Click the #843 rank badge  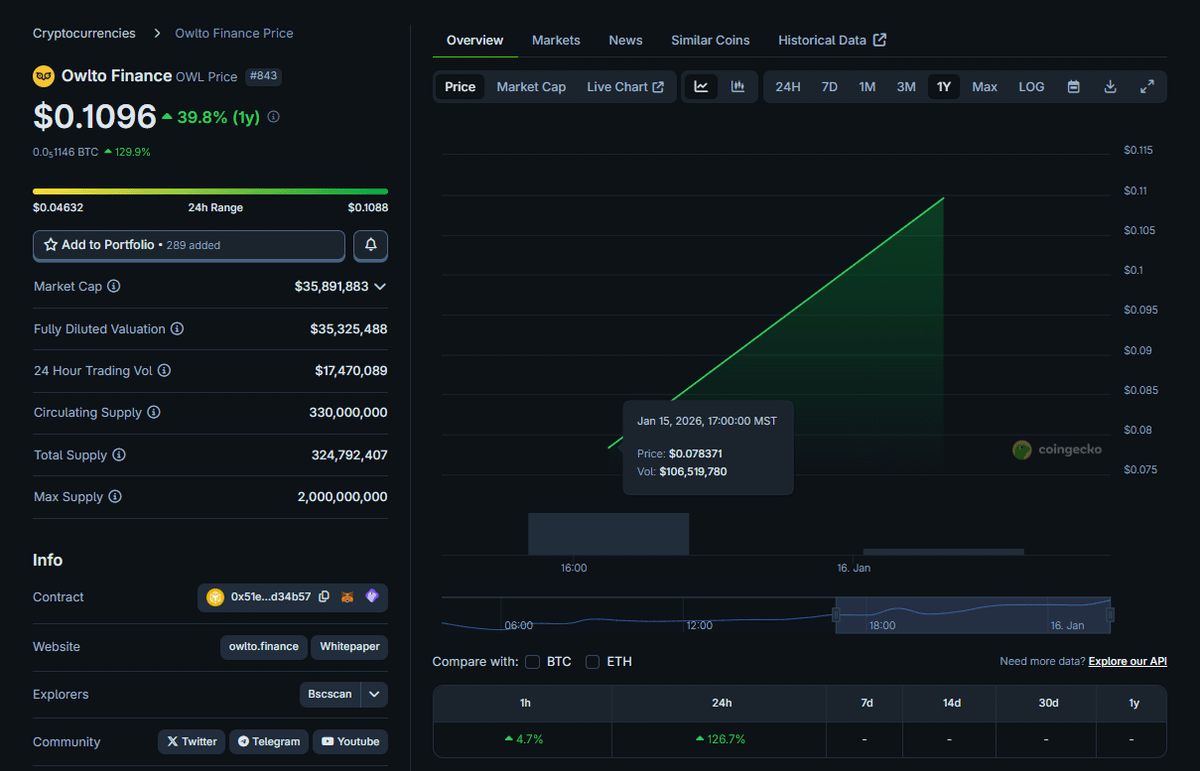click(x=263, y=76)
